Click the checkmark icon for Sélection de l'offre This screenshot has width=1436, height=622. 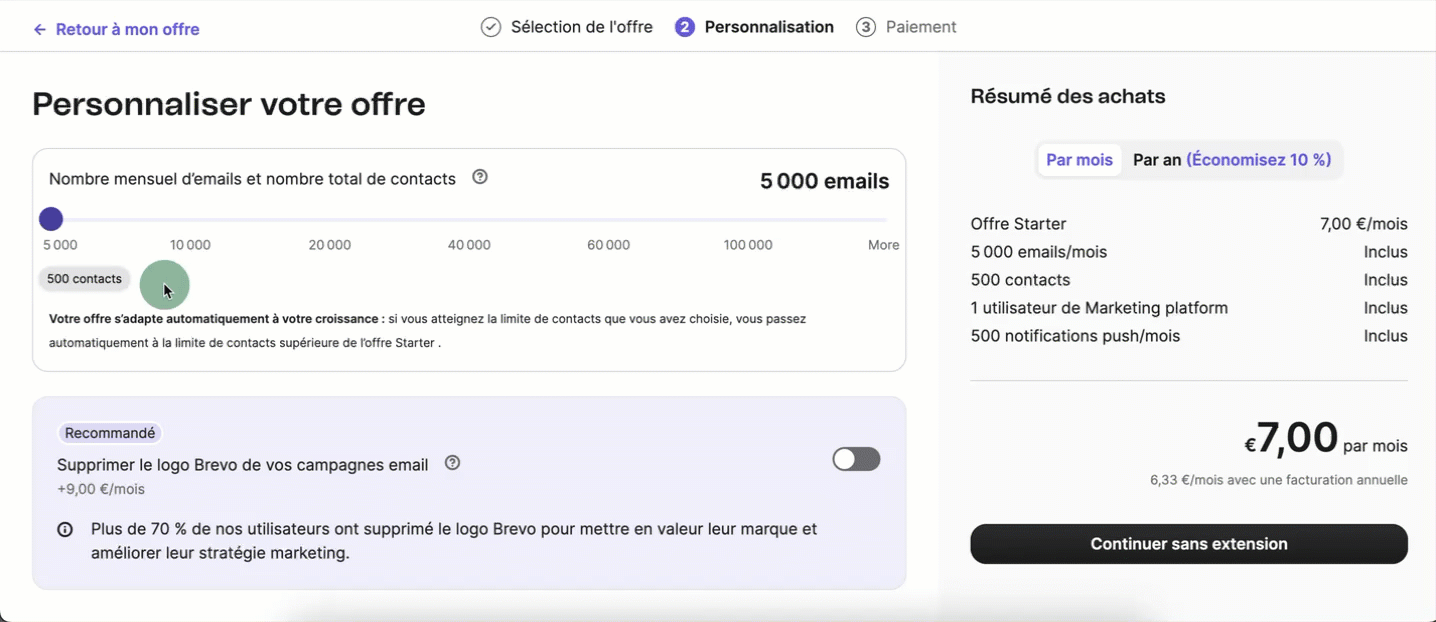click(x=490, y=27)
